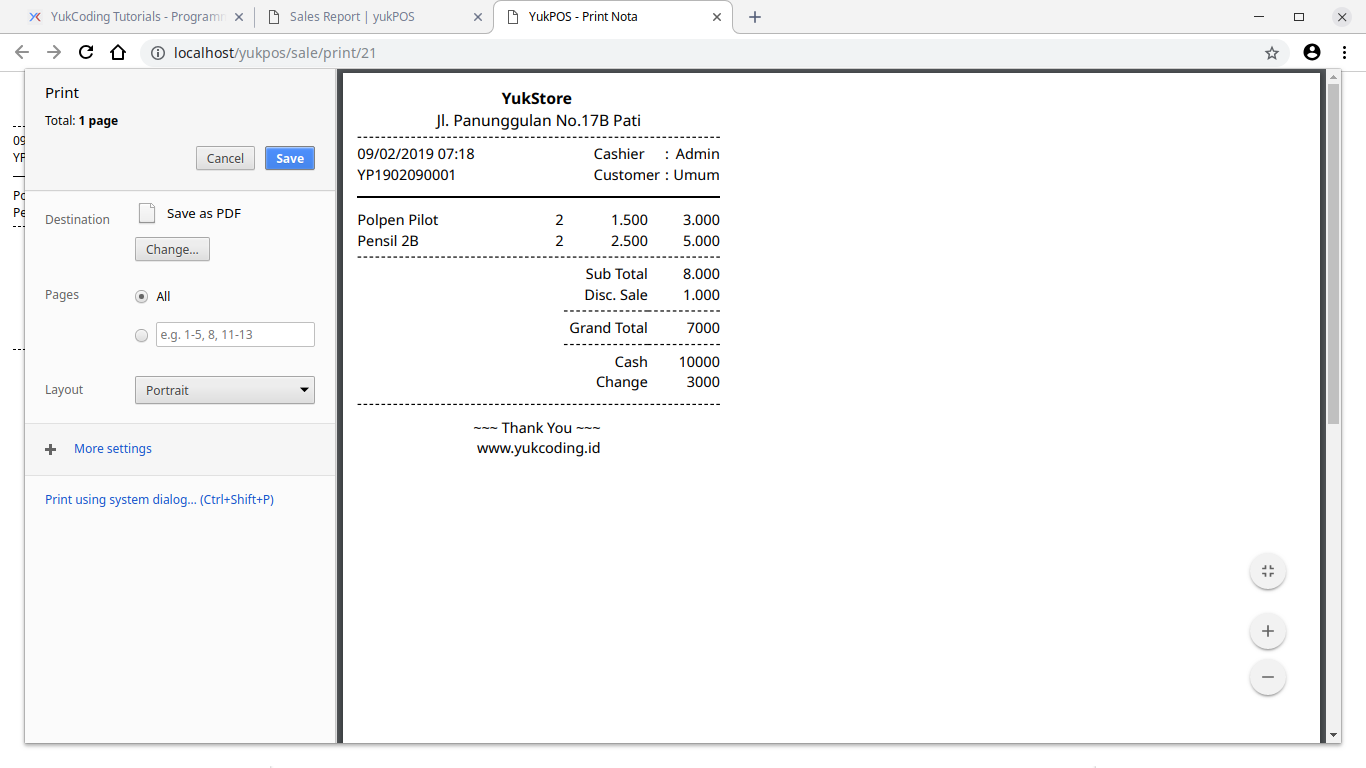The height and width of the screenshot is (768, 1366).
Task: Open More settings link
Action: coord(113,449)
